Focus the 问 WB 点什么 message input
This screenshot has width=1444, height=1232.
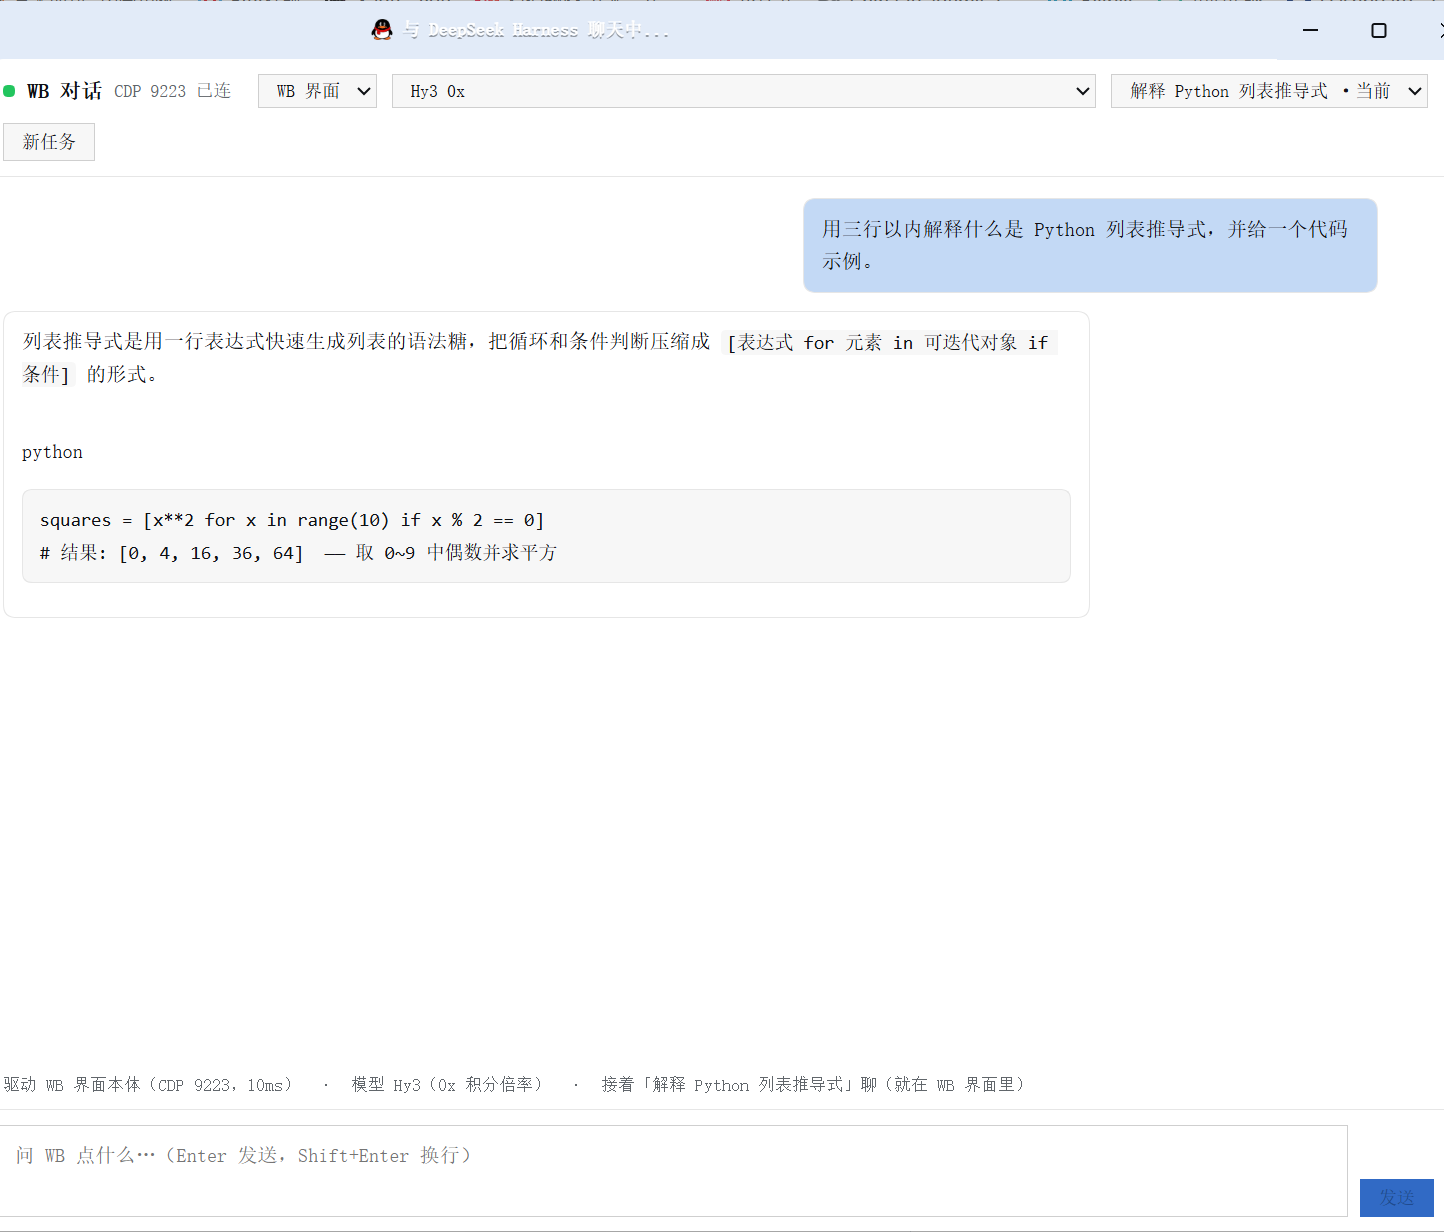(x=674, y=1171)
